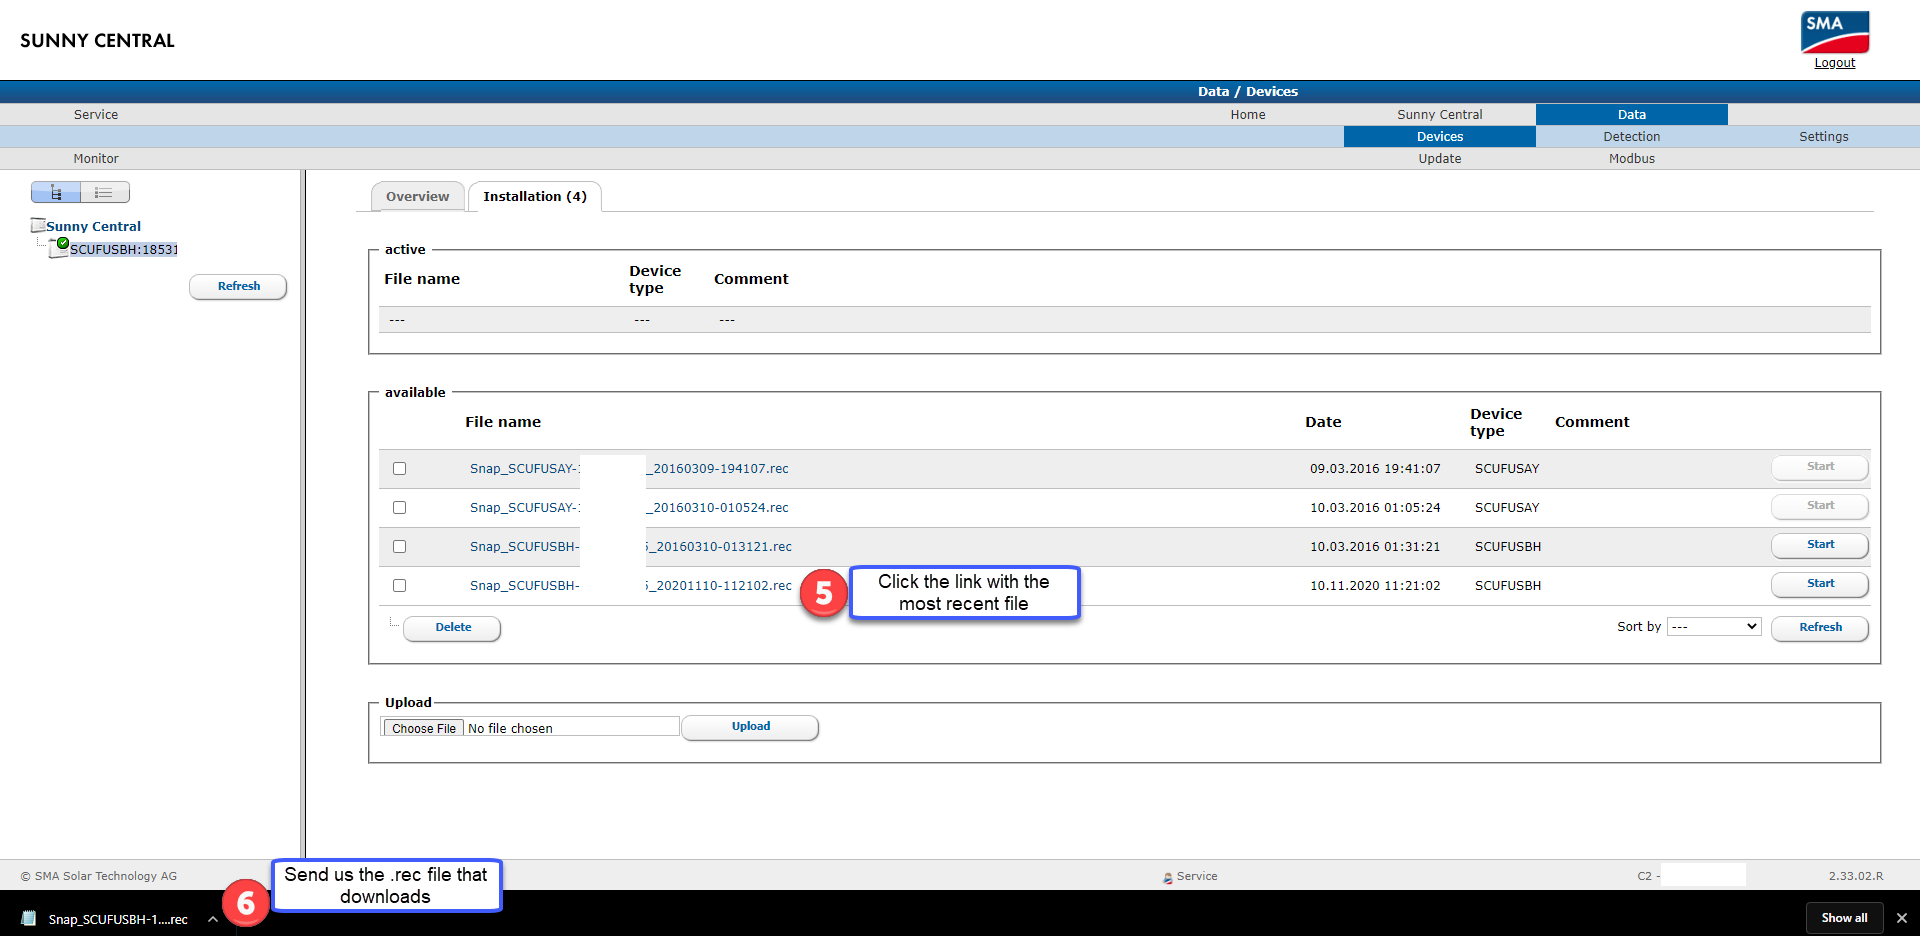The image size is (1920, 936).
Task: Switch to tree view icon
Action: 56,192
